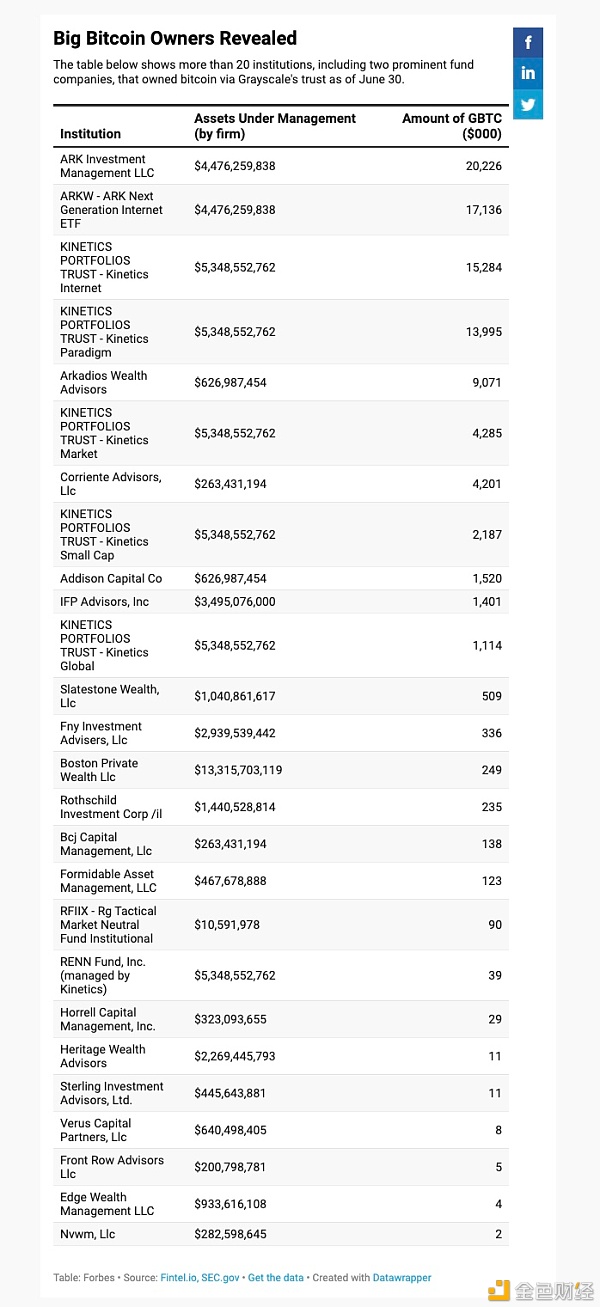The image size is (600, 1307).
Task: Click the Get the data link
Action: coord(278,1277)
